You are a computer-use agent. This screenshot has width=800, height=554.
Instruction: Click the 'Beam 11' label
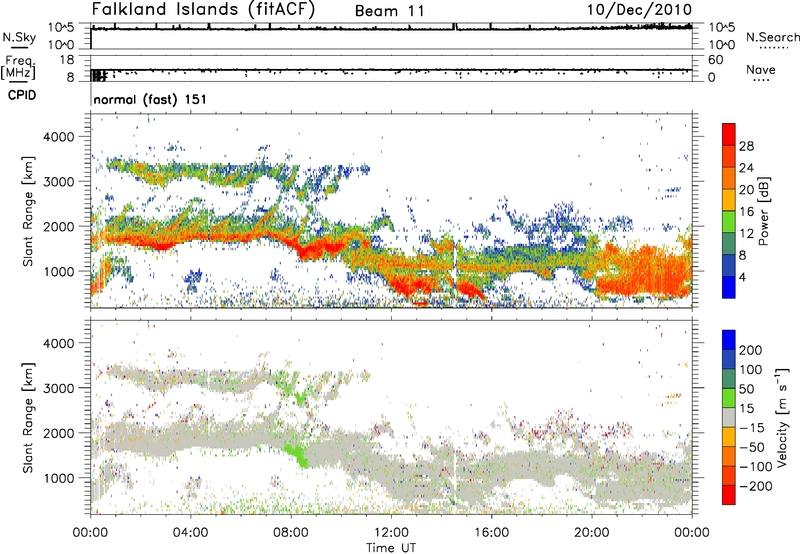click(x=389, y=11)
